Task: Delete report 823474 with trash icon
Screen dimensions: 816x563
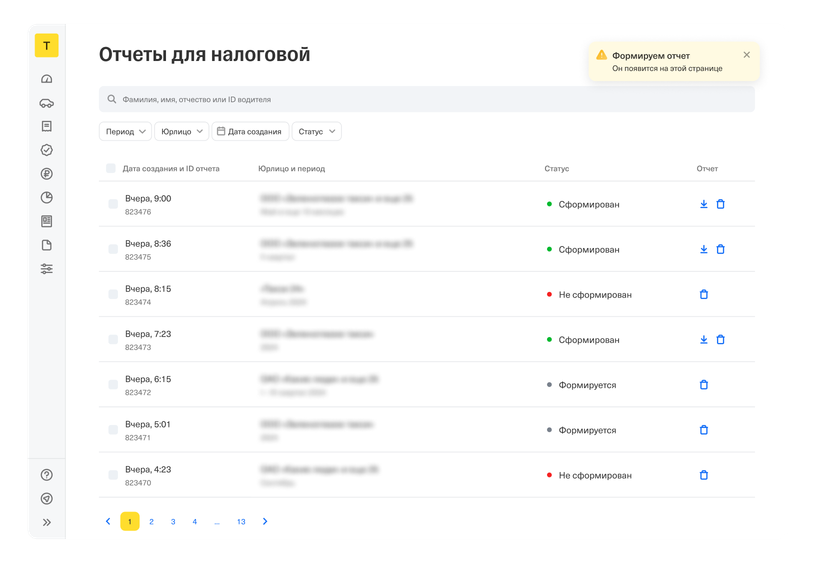Action: tap(703, 295)
